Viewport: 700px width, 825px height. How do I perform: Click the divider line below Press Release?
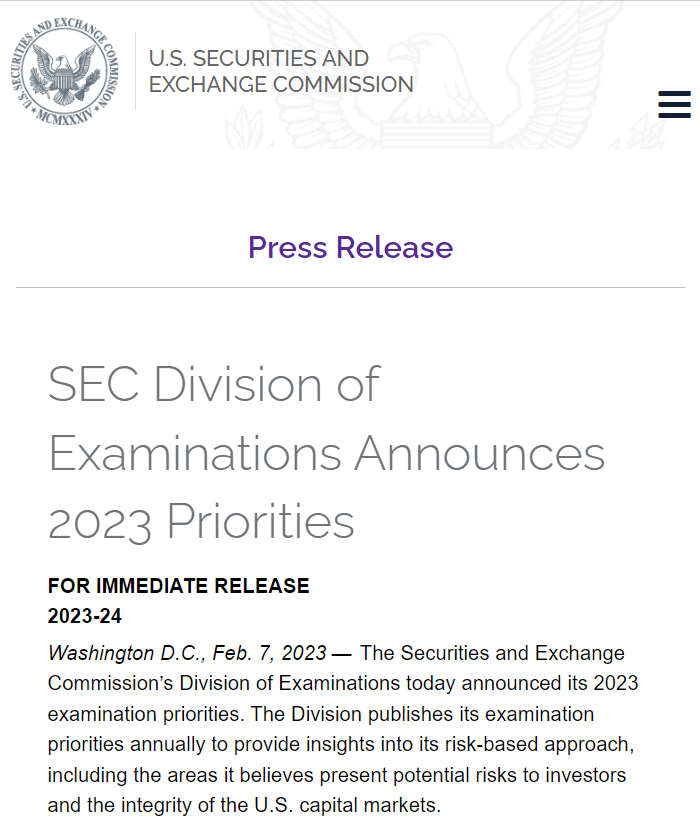point(350,288)
